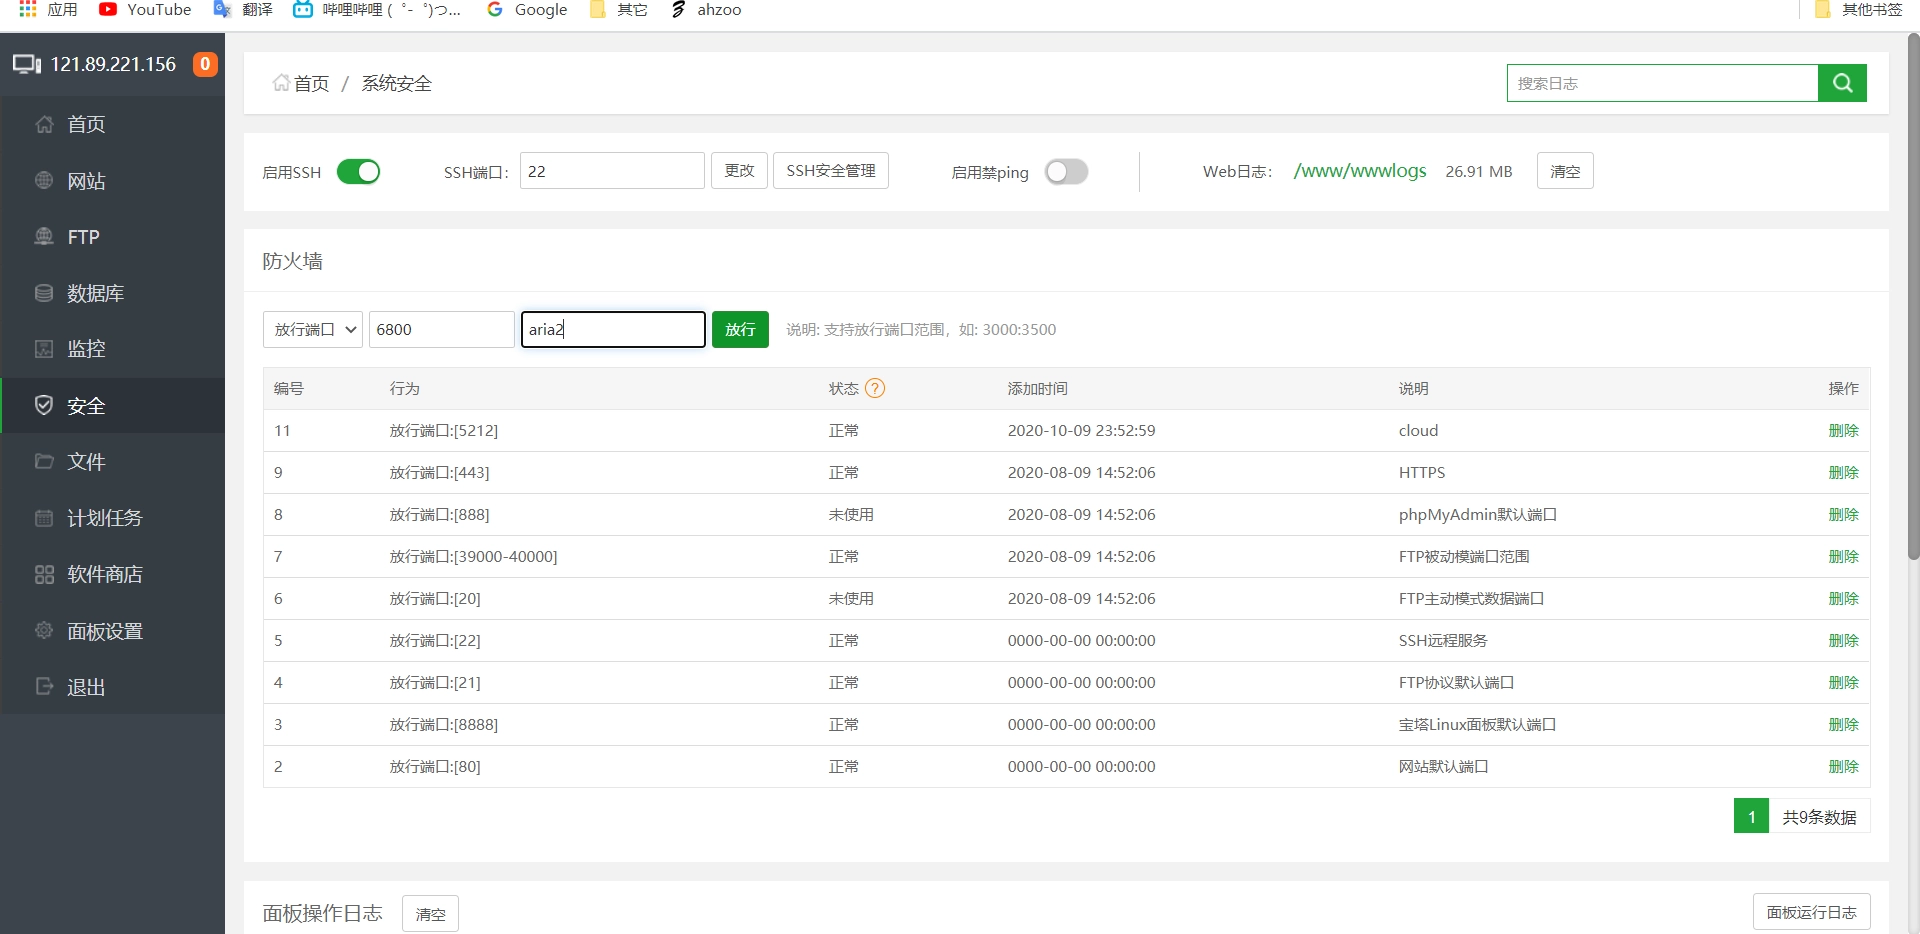This screenshot has width=1920, height=934.
Task: Click the green search magnifier button
Action: pyautogui.click(x=1842, y=83)
